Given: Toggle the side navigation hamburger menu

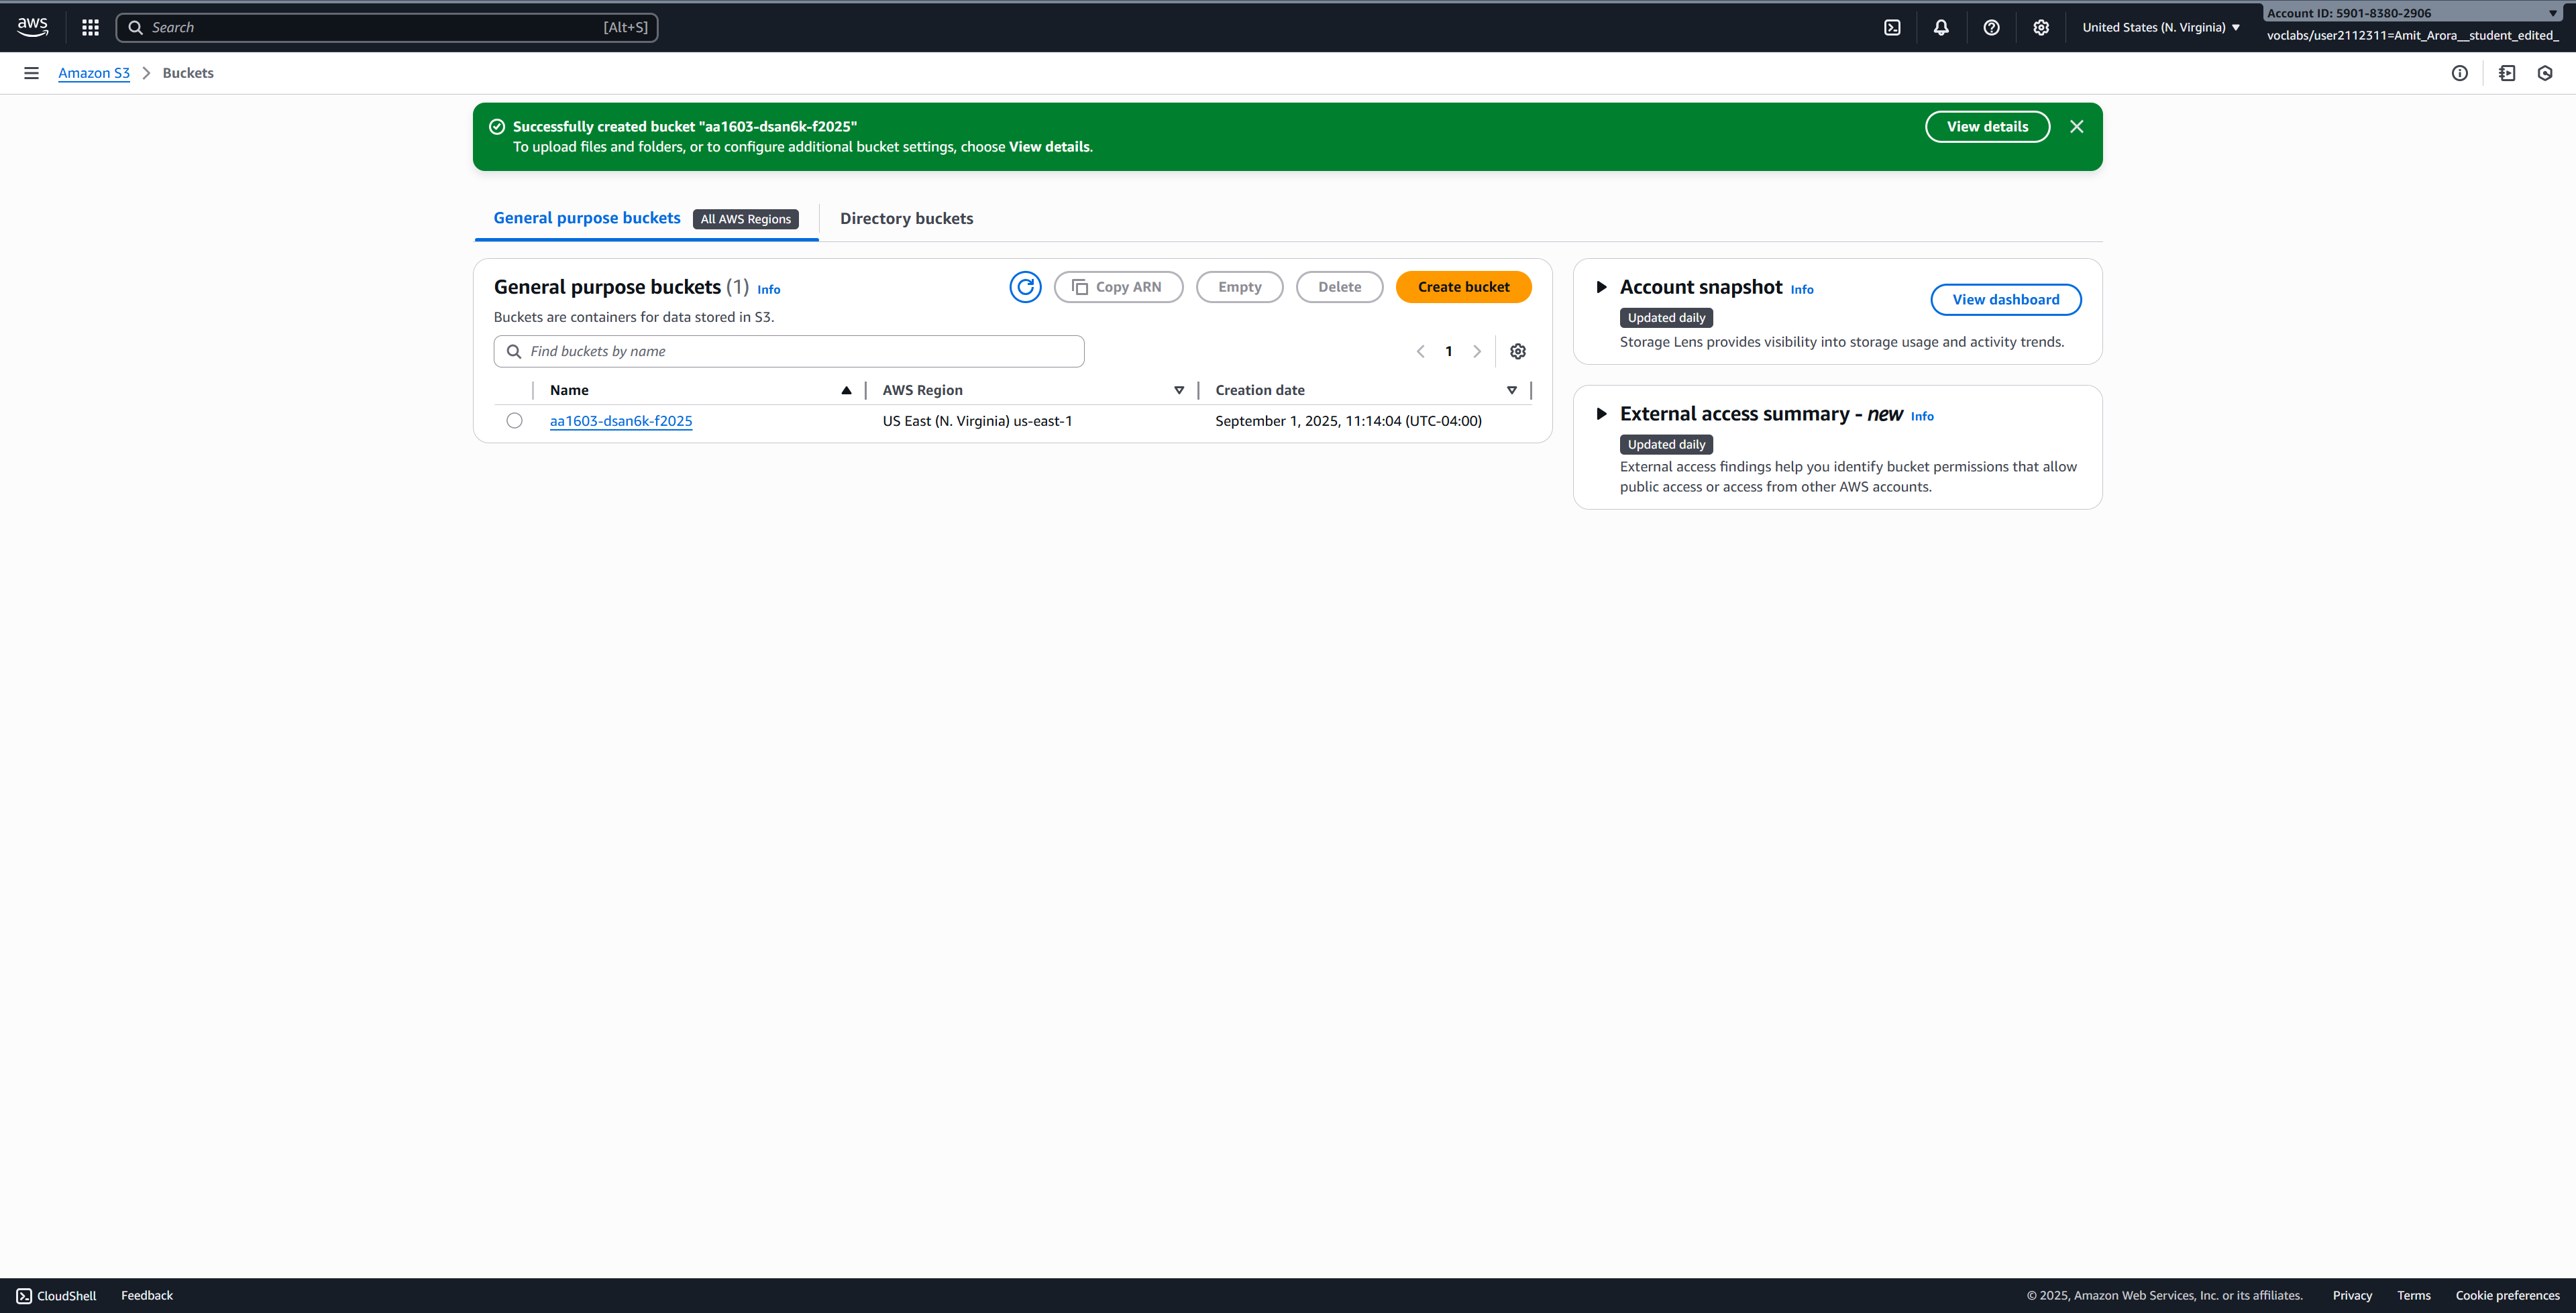Looking at the screenshot, I should pos(31,73).
